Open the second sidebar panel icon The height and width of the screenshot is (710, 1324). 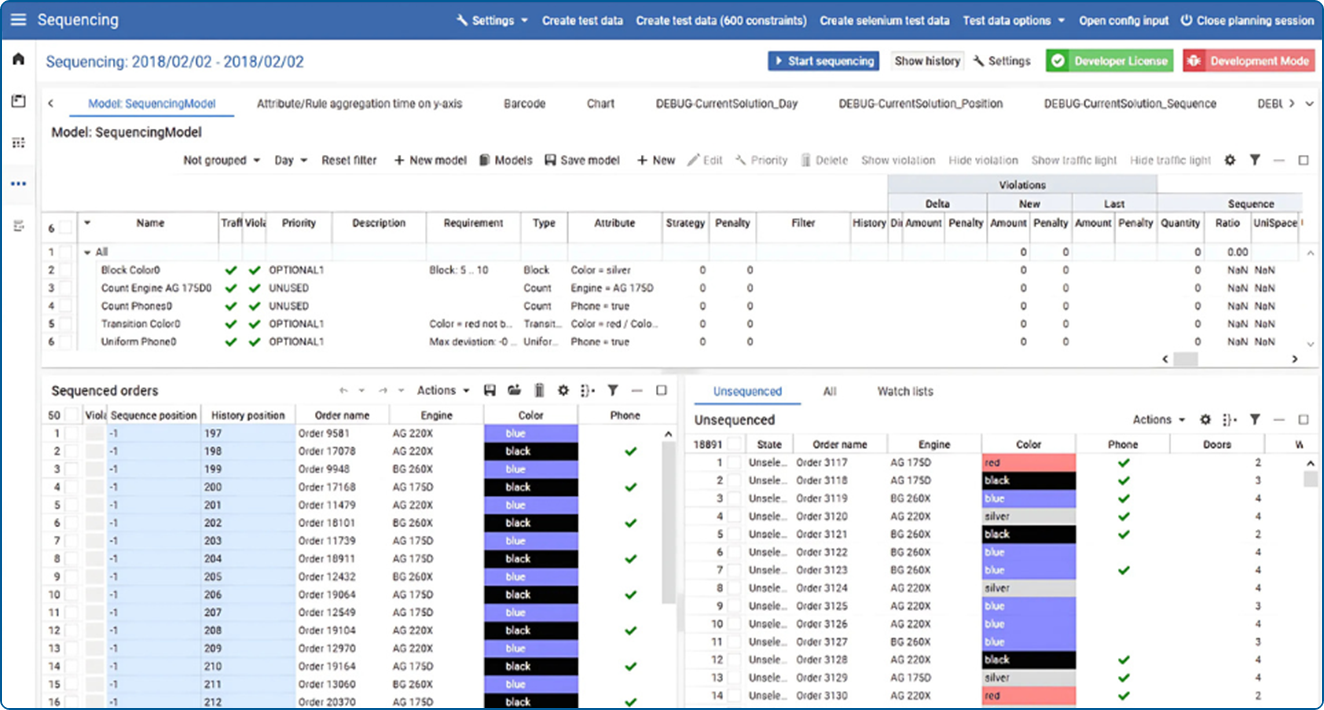[18, 101]
